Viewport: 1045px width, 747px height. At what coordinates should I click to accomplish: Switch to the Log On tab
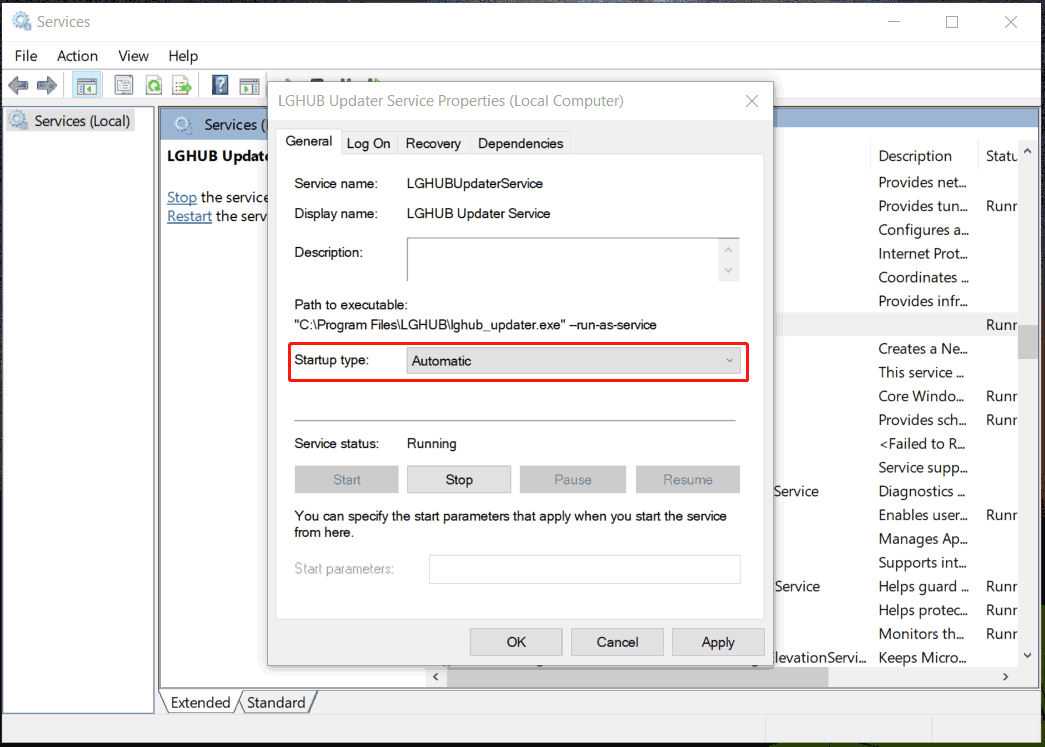[x=368, y=143]
